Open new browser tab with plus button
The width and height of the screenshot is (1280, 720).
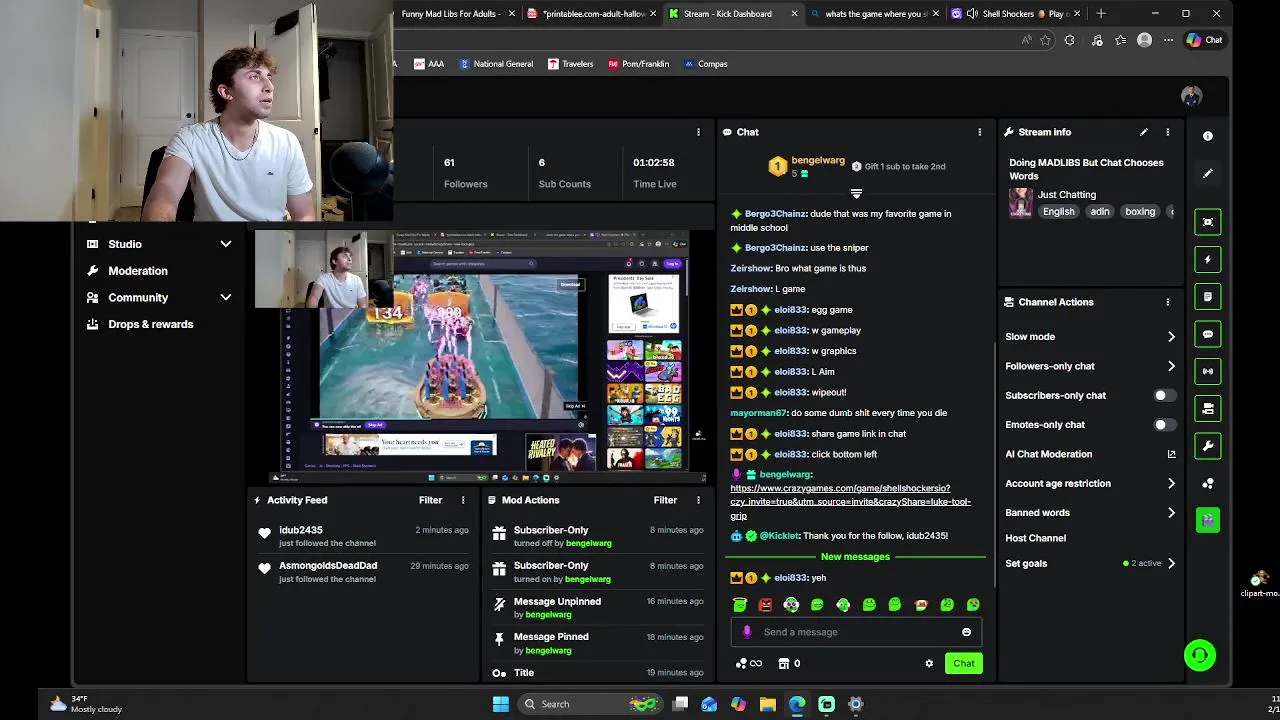(1101, 14)
